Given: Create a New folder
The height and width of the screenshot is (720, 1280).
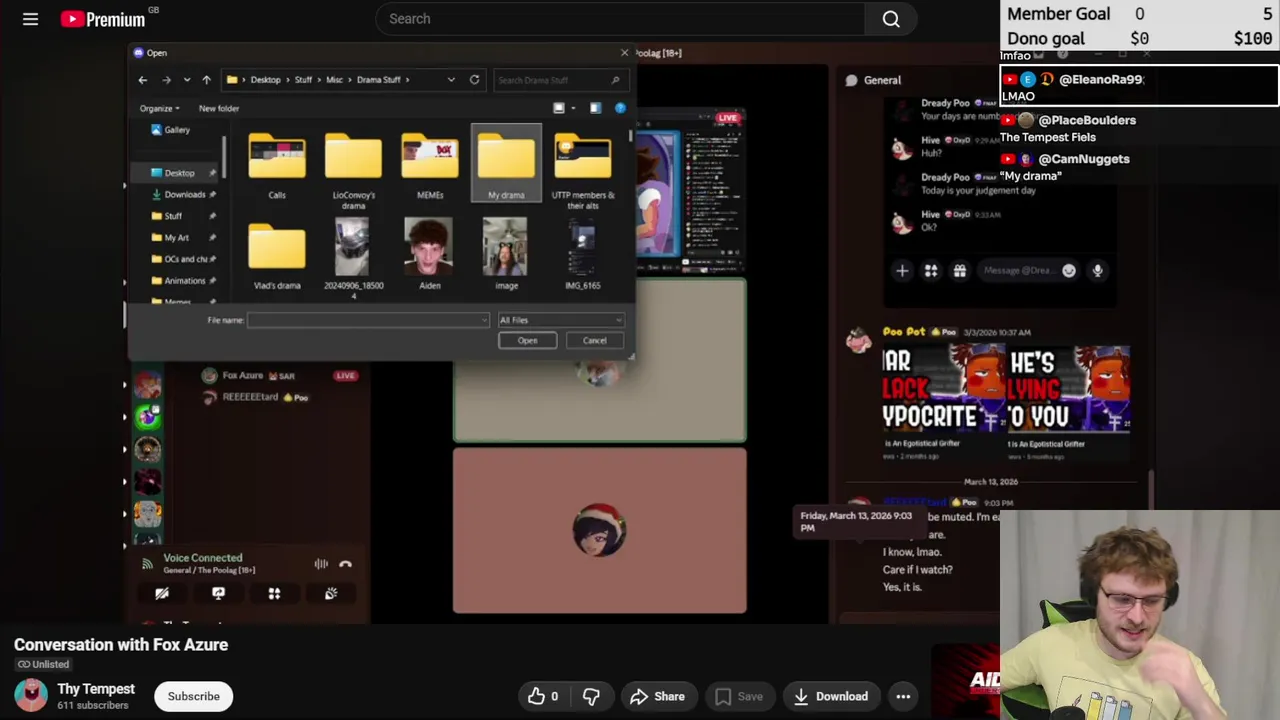Looking at the screenshot, I should tap(219, 108).
